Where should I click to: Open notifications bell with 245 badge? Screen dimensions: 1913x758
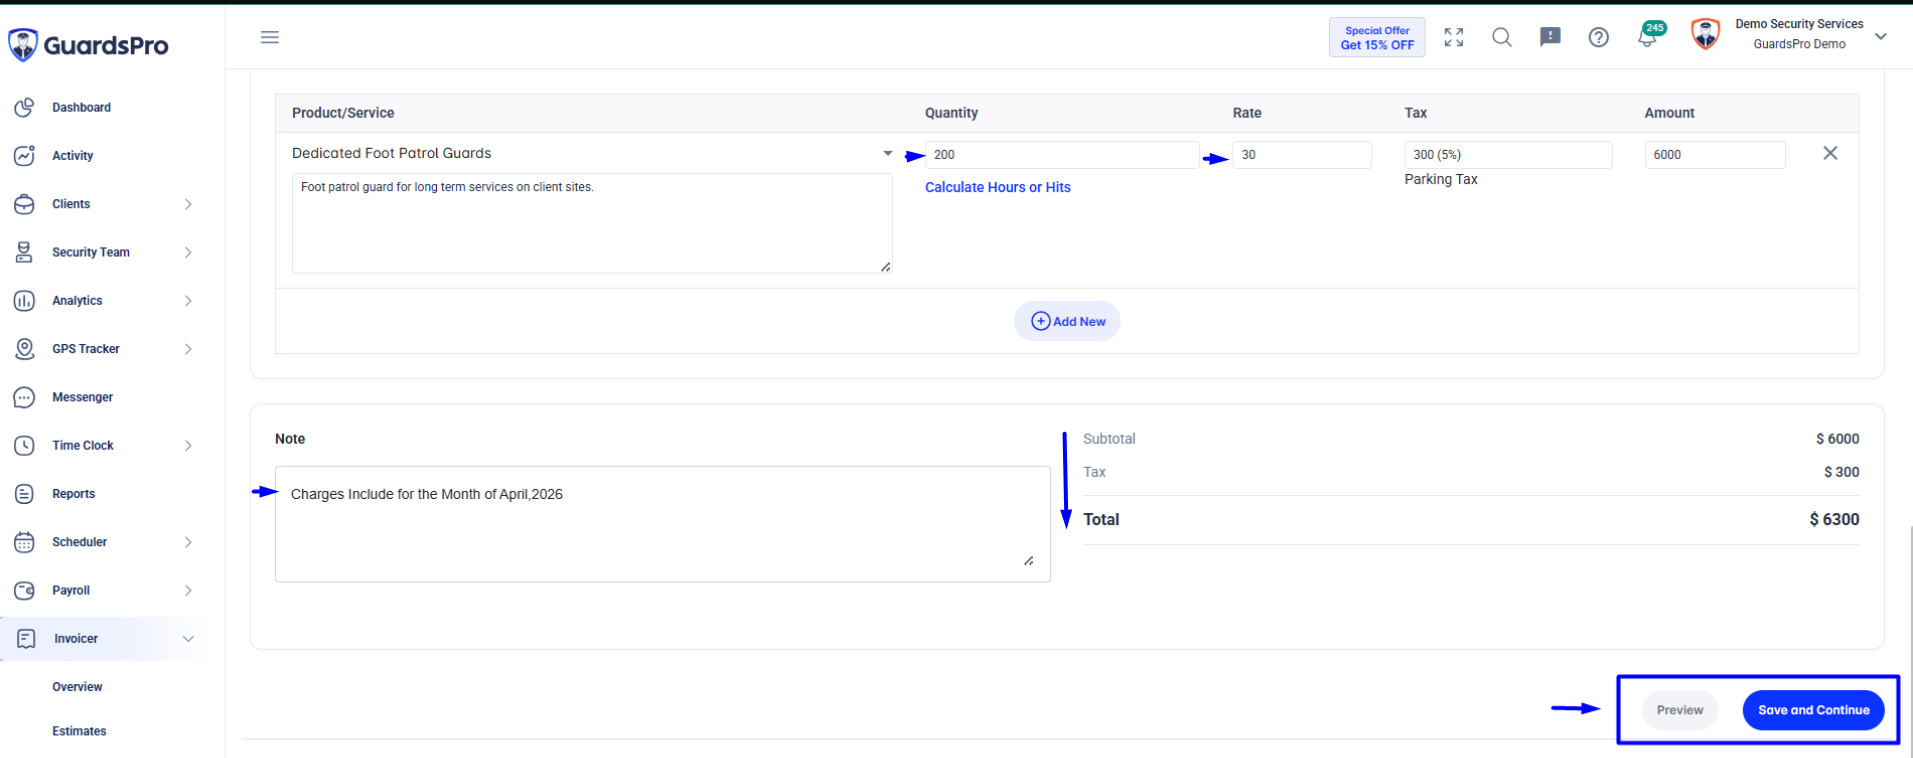click(x=1648, y=36)
